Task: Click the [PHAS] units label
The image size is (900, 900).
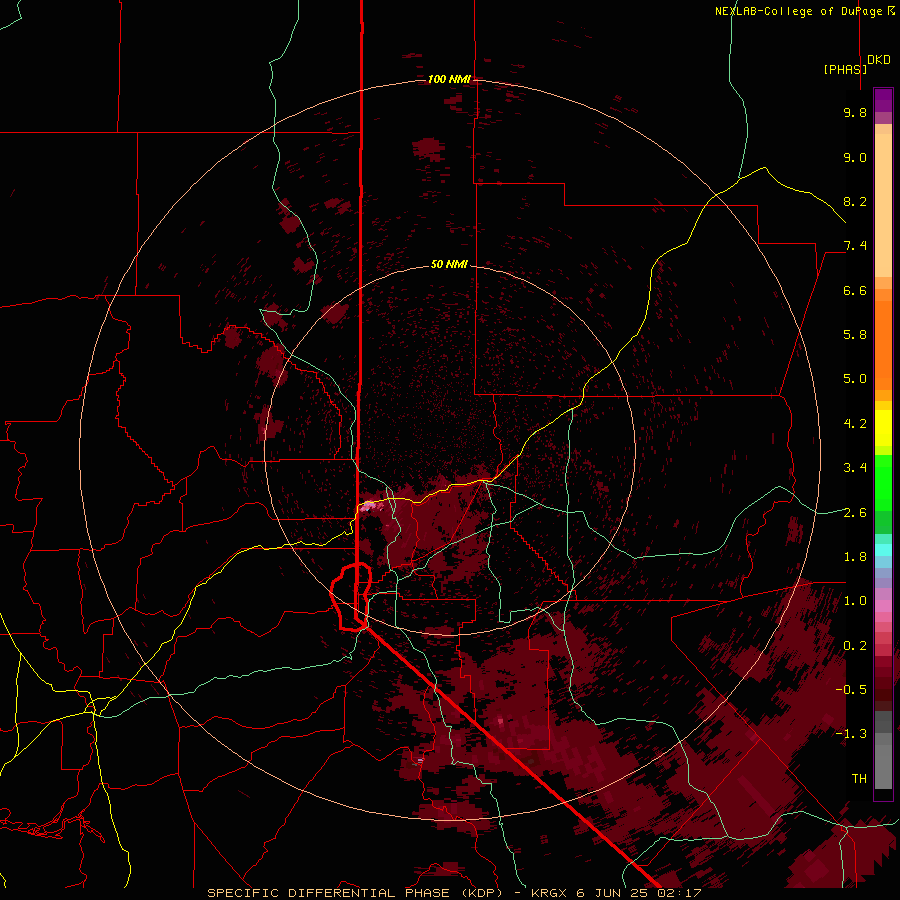Action: pos(845,69)
